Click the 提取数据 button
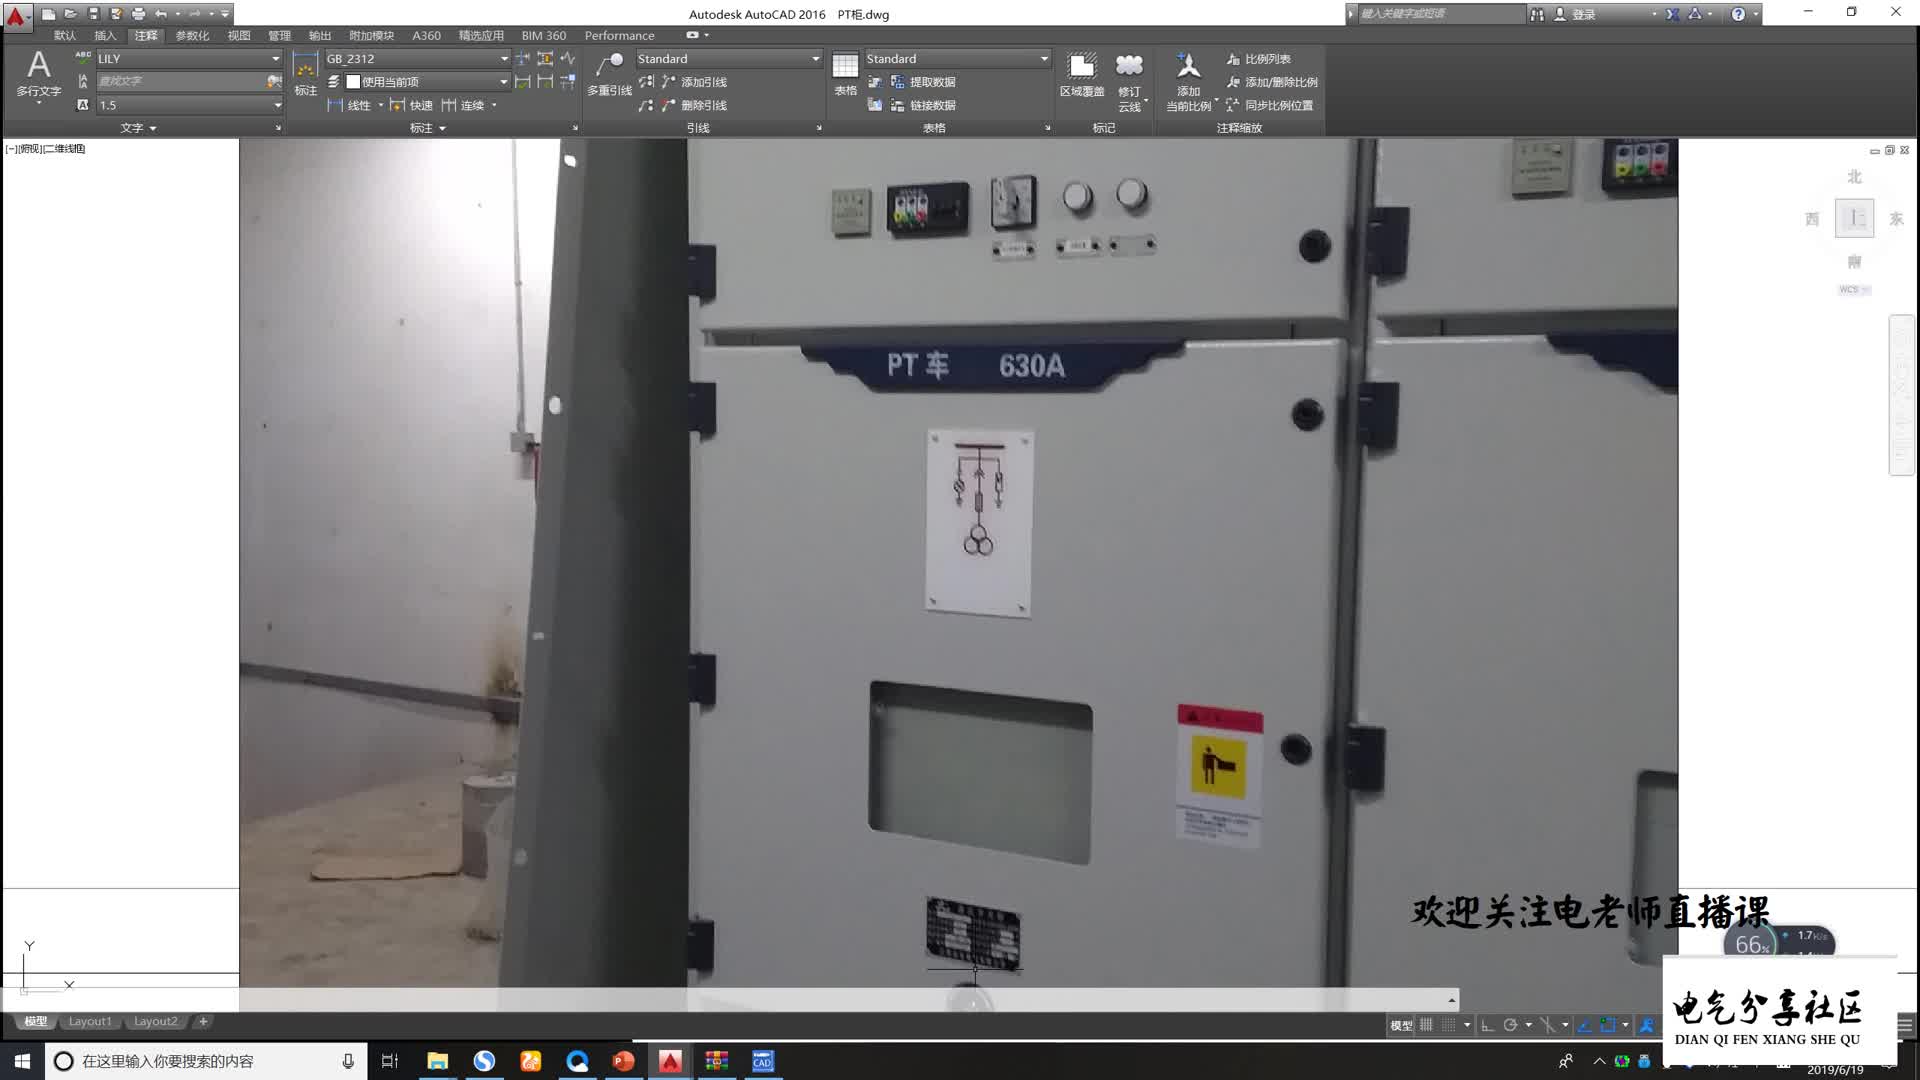 point(923,82)
